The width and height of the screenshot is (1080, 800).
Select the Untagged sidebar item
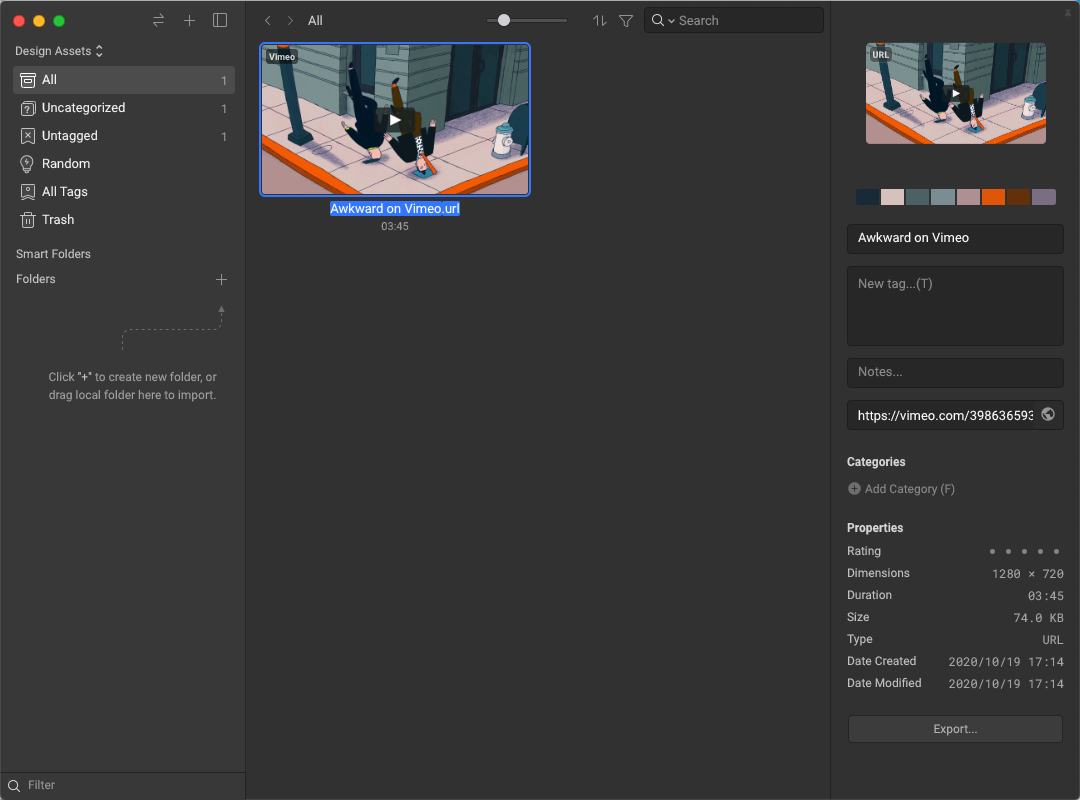point(124,136)
